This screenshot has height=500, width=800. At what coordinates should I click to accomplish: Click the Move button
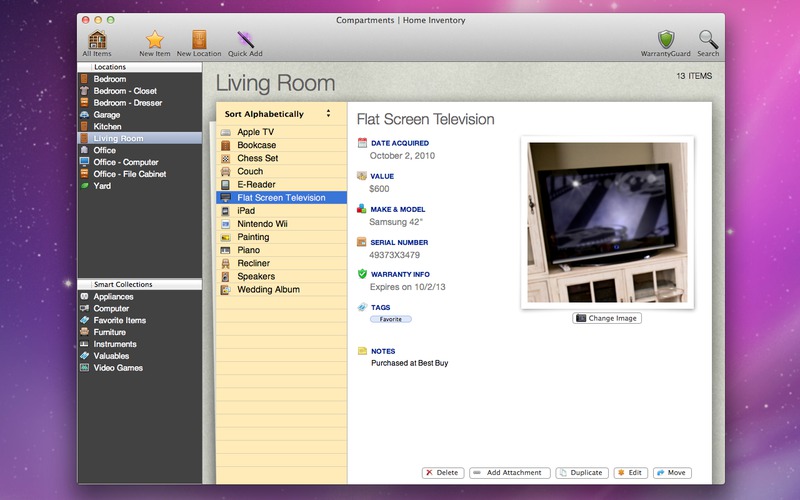coord(672,473)
